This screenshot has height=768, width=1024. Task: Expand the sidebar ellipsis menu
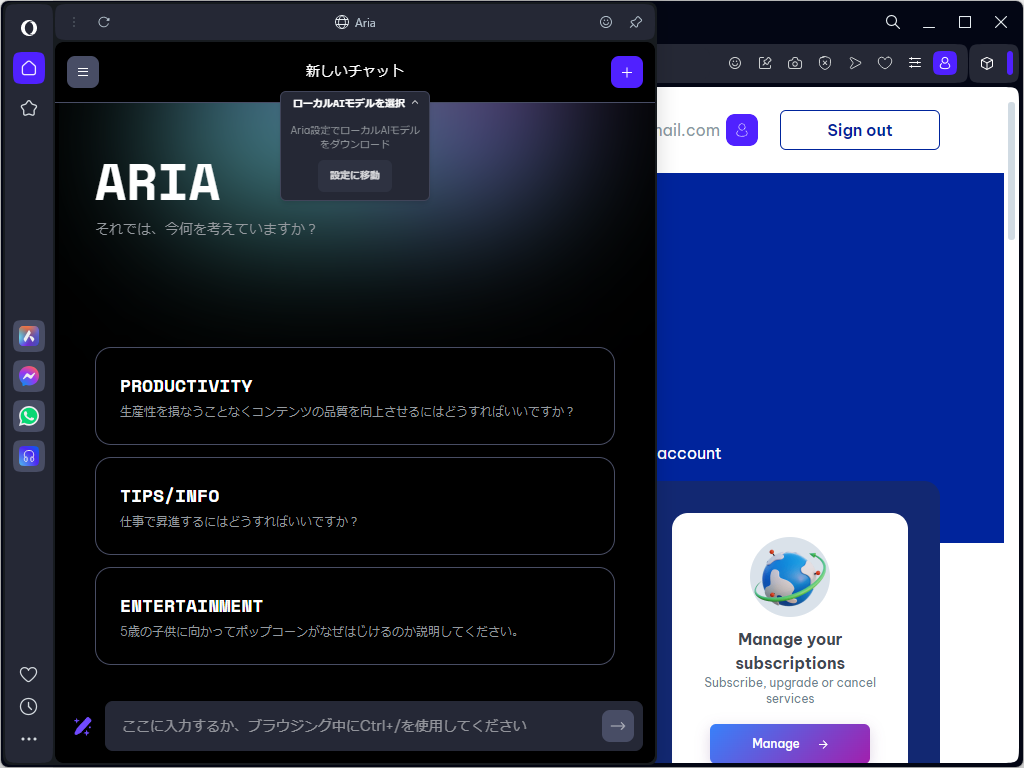(29, 739)
